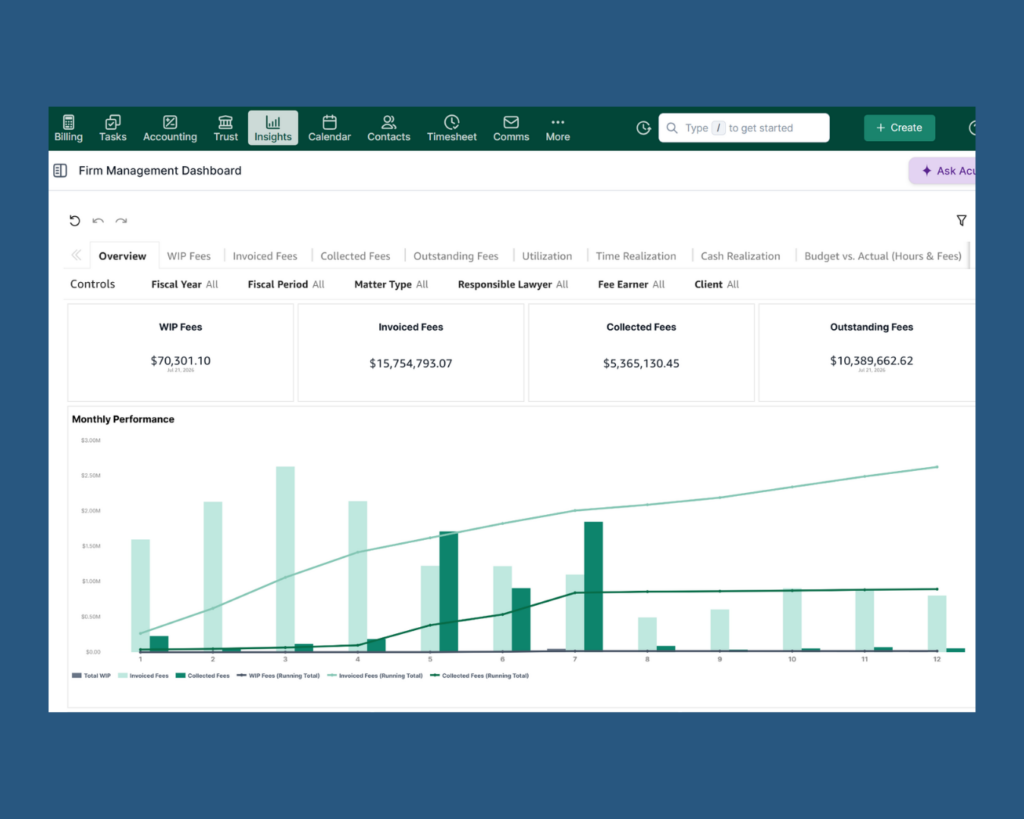
Task: Toggle the sidebar panel icon beside dashboard title
Action: (60, 170)
